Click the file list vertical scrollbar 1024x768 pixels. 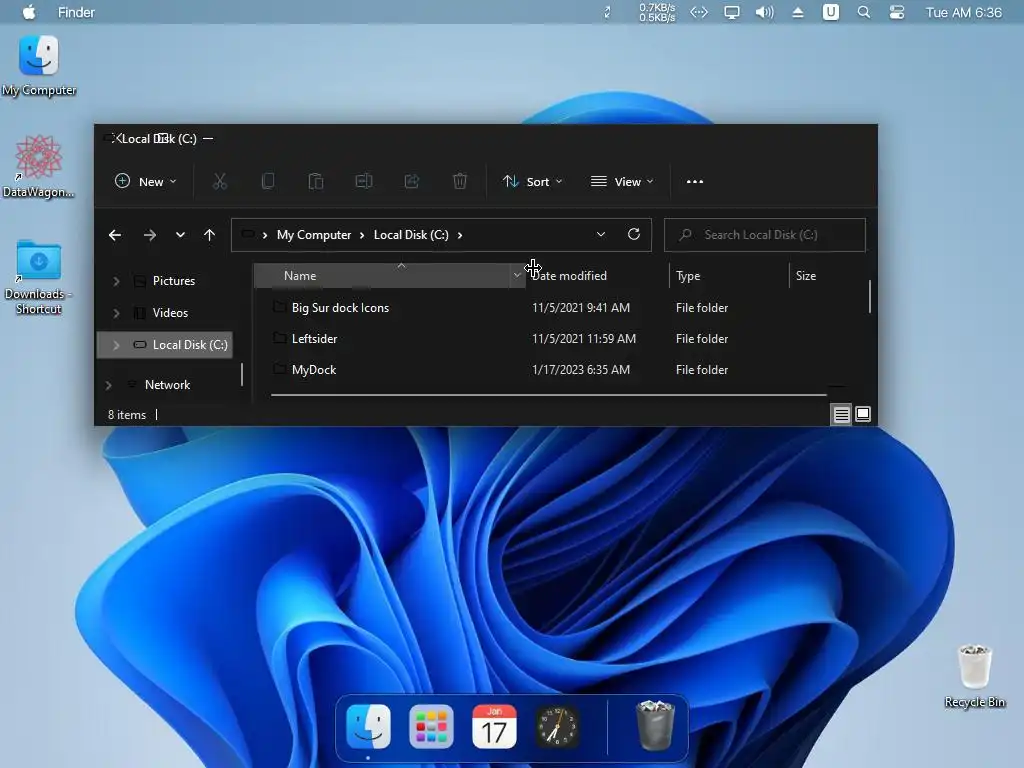pos(870,296)
